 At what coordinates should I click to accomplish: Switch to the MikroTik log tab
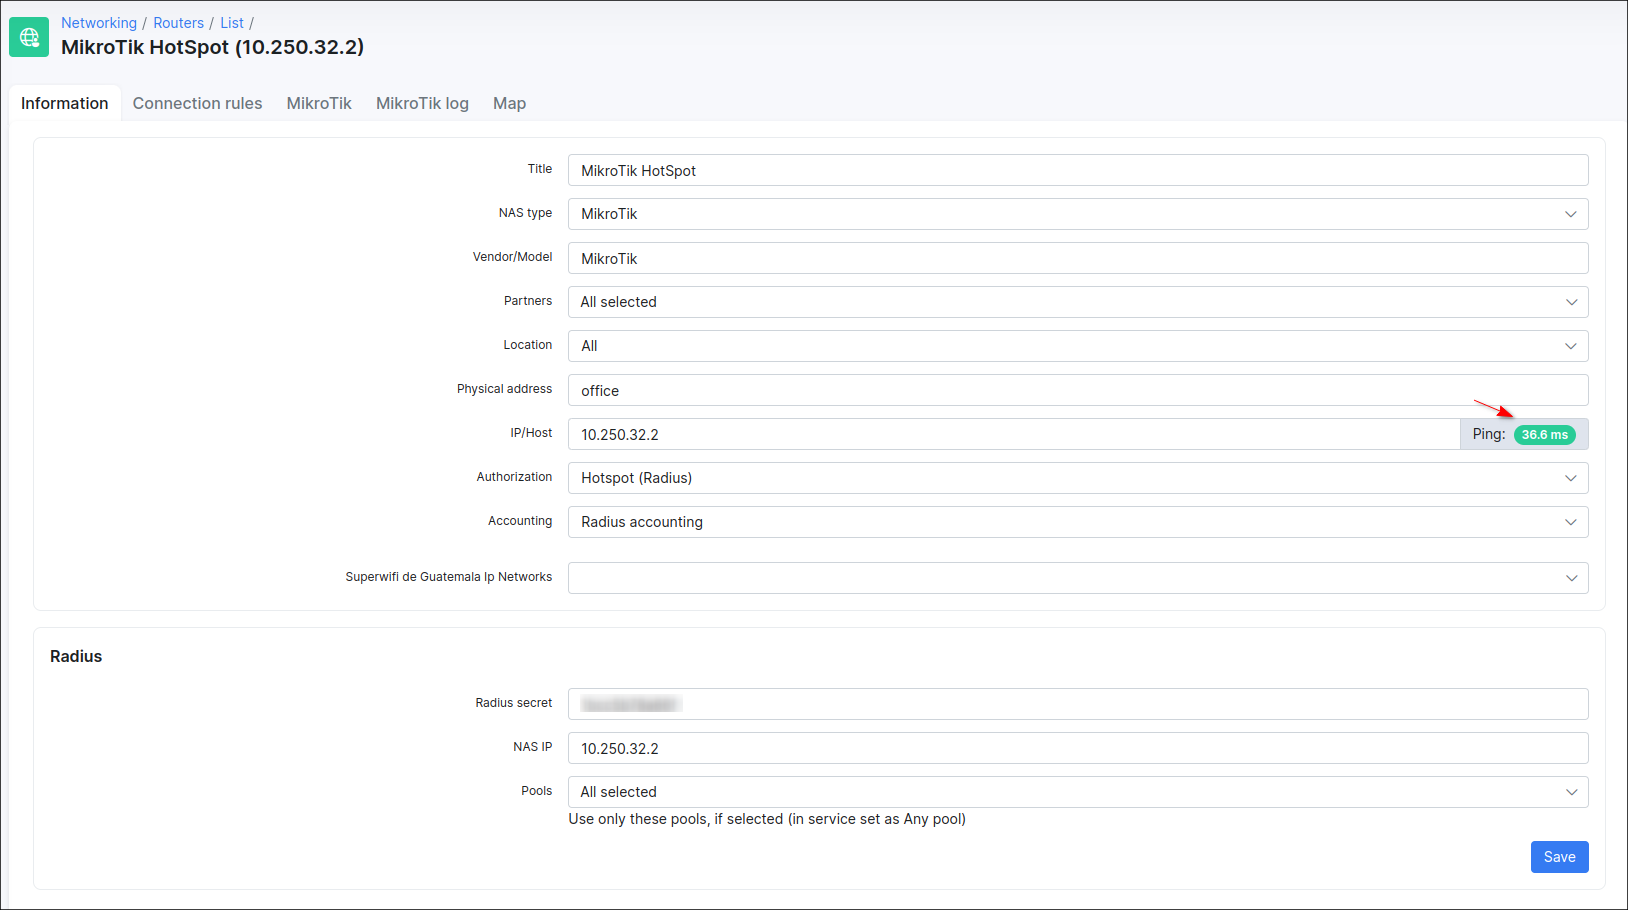(422, 104)
